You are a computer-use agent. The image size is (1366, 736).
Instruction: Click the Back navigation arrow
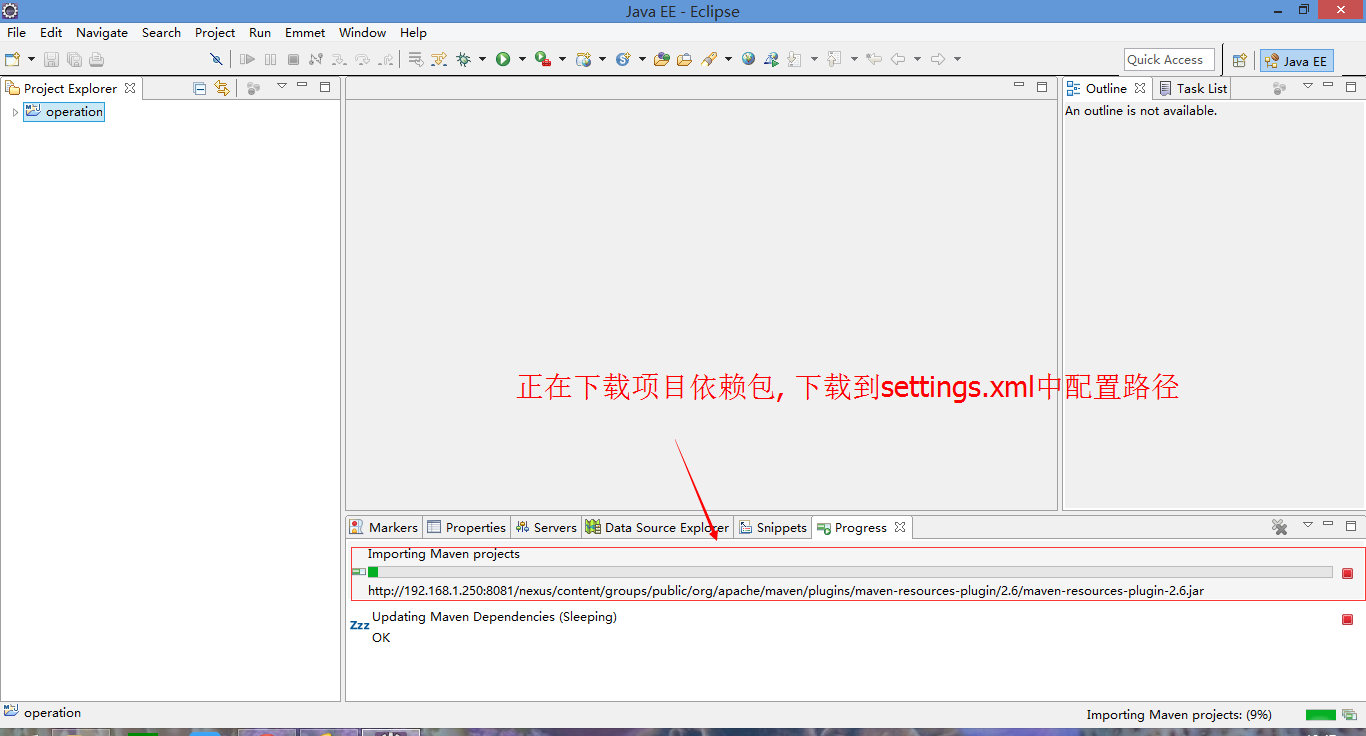(898, 60)
